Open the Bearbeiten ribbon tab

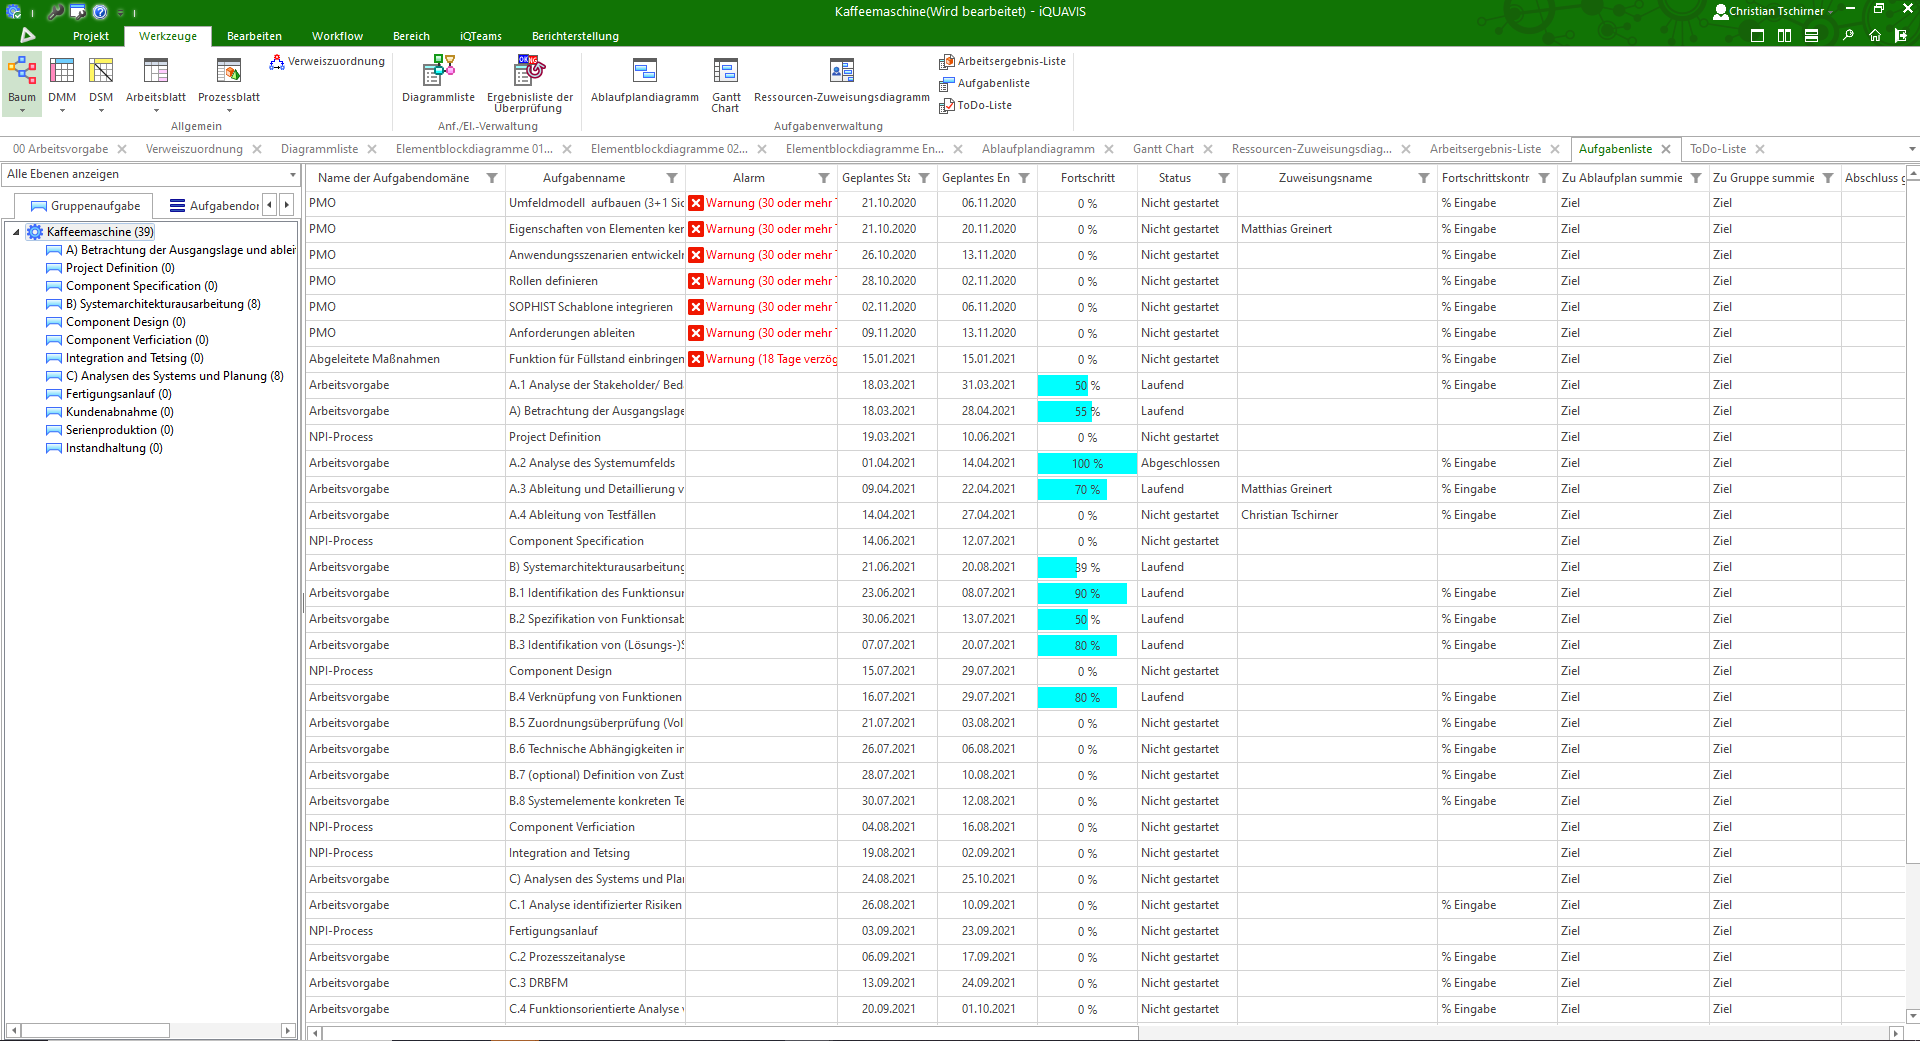[254, 36]
